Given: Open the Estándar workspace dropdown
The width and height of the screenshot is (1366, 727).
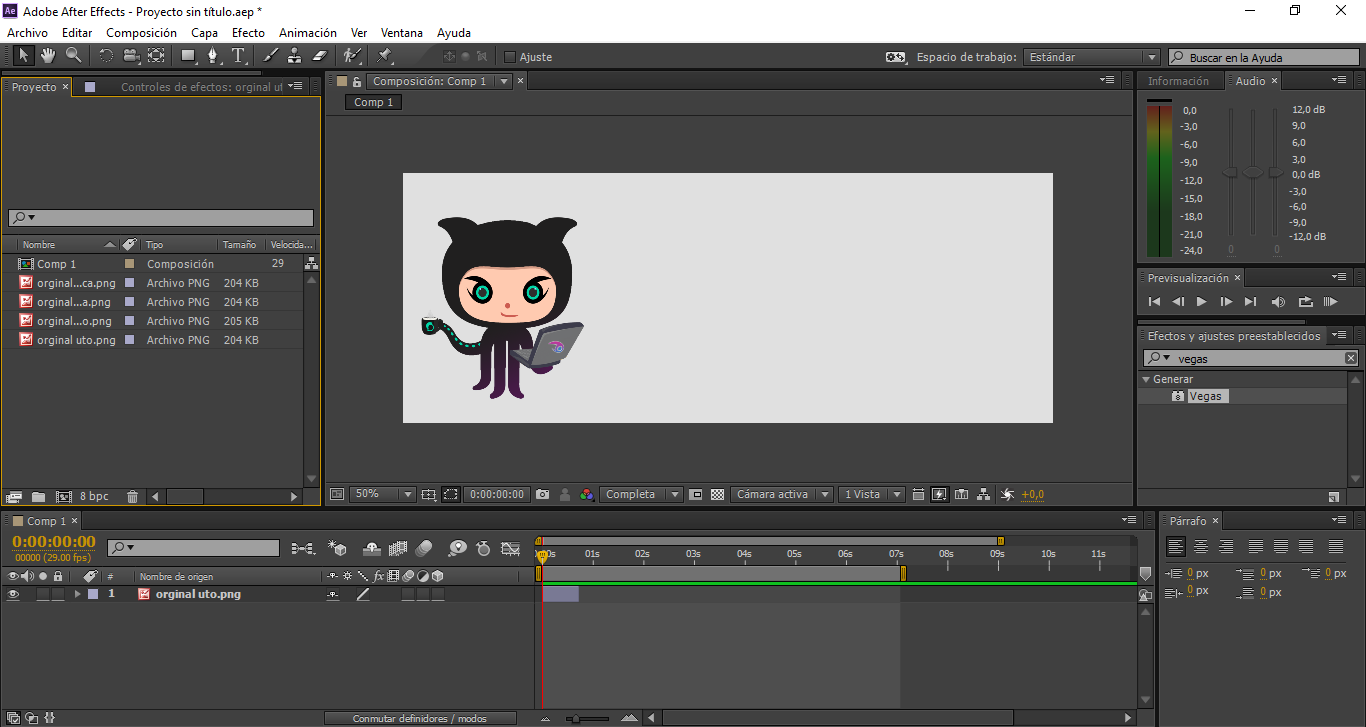Looking at the screenshot, I should [1091, 57].
